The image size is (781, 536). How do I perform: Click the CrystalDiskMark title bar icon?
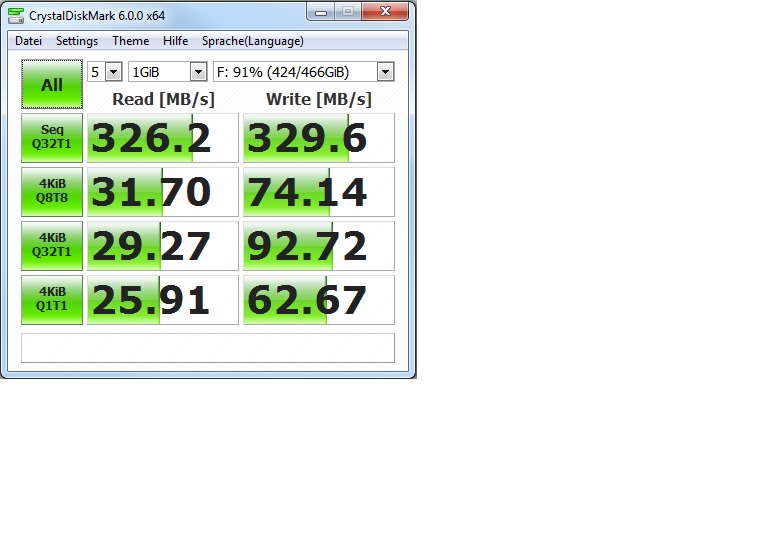(x=16, y=15)
